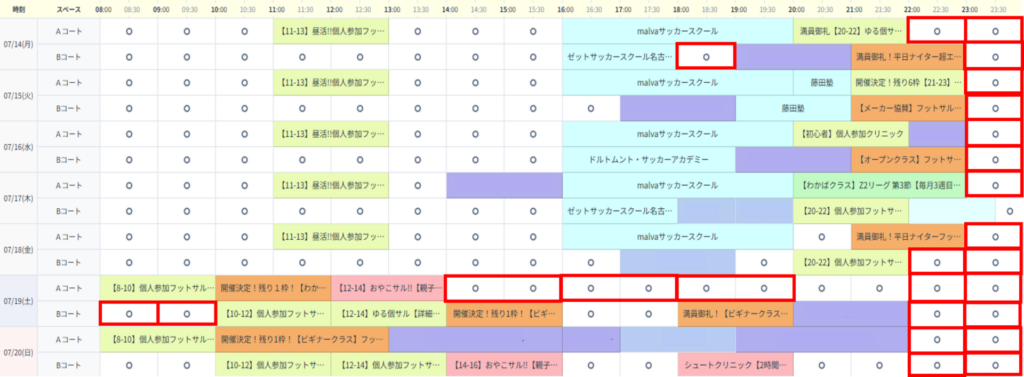Image resolution: width=1024 pixels, height=377 pixels.
Task: Open 【12-14】おやこサル event on 07/19
Action: pos(388,287)
